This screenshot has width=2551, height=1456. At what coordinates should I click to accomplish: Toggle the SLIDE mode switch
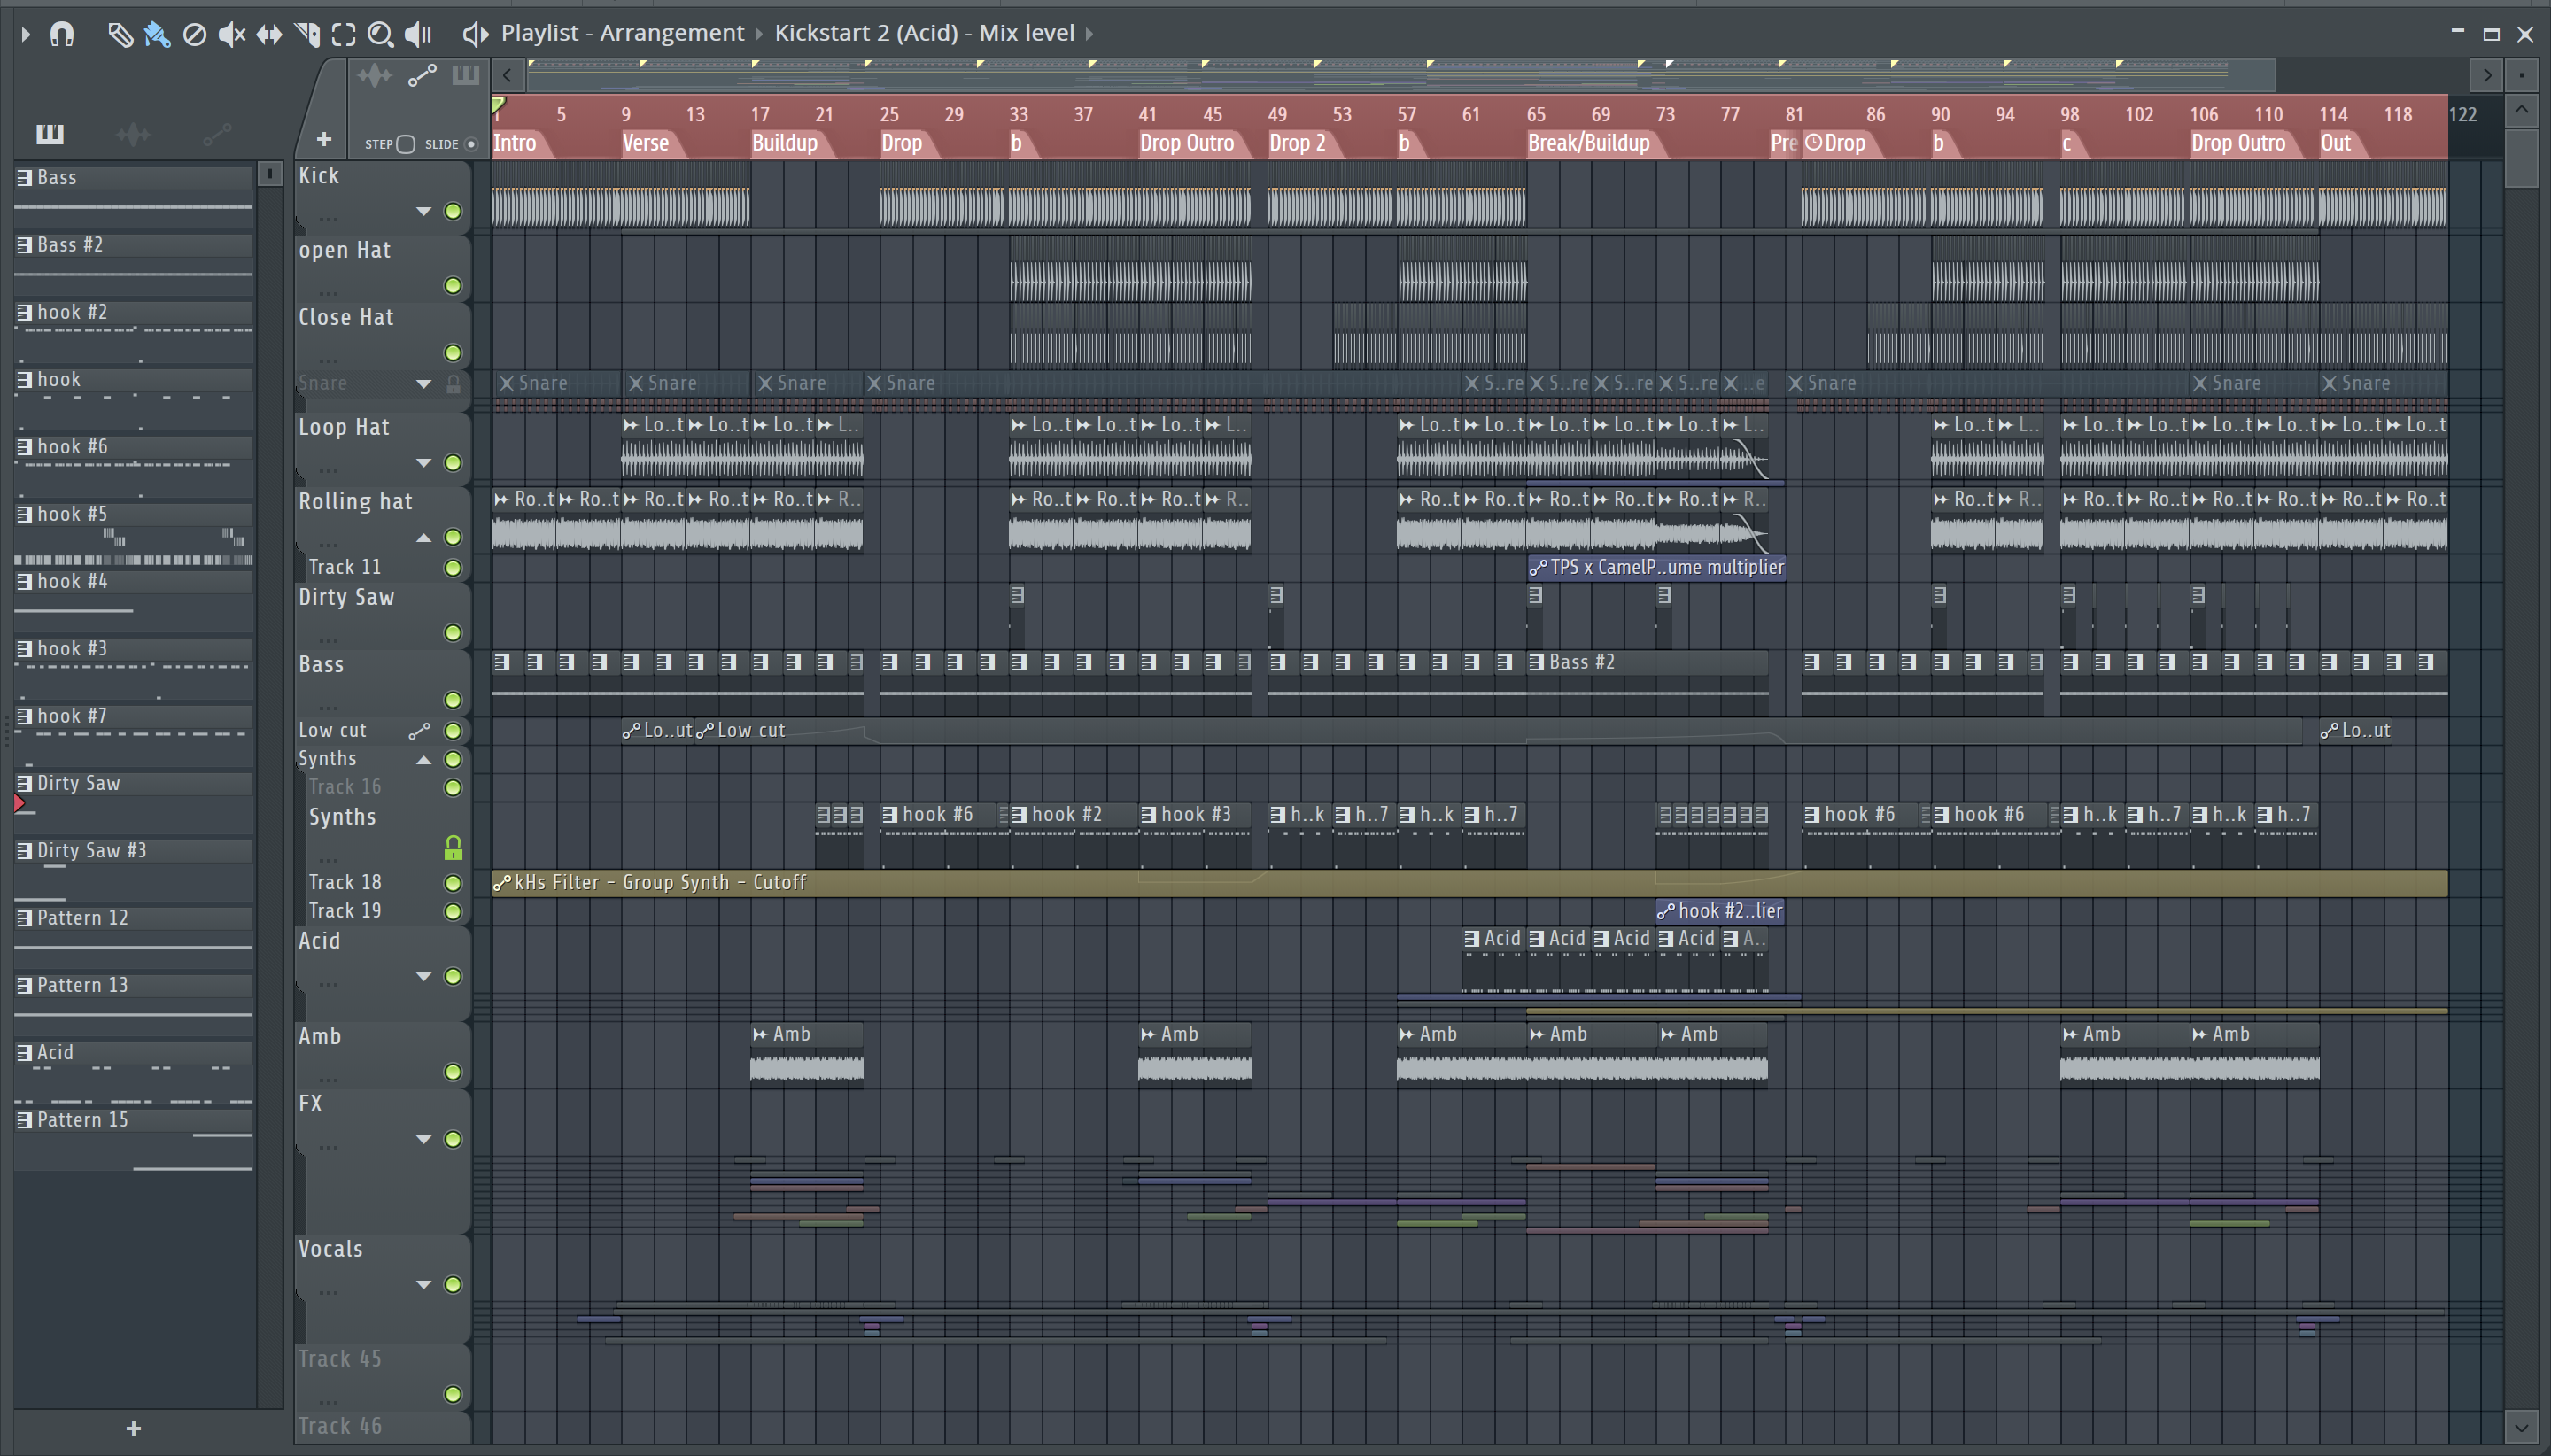[471, 144]
